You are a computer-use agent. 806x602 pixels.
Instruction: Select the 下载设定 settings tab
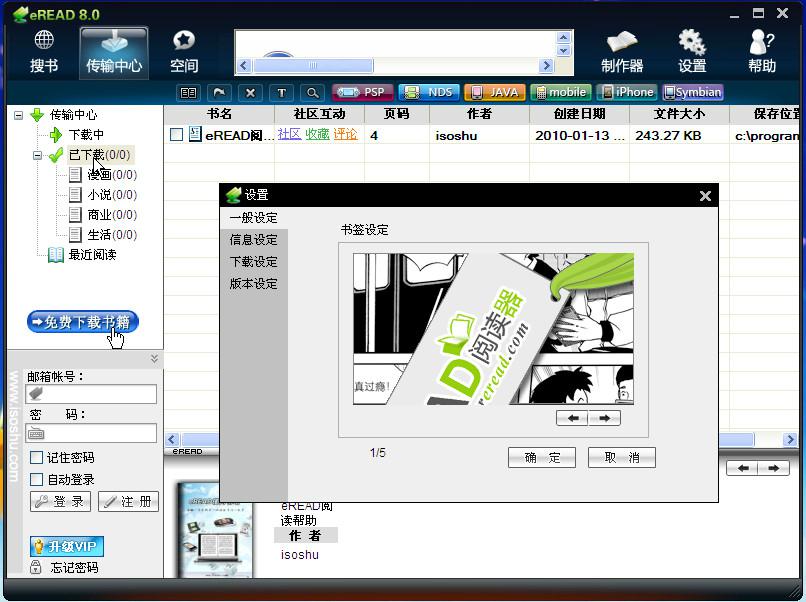pos(253,262)
